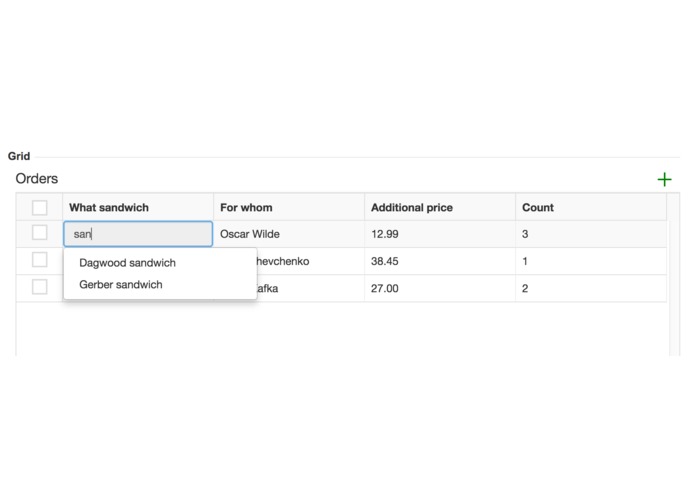Click the count cell in the 38.45 row
The height and width of the screenshot is (494, 695).
click(591, 261)
